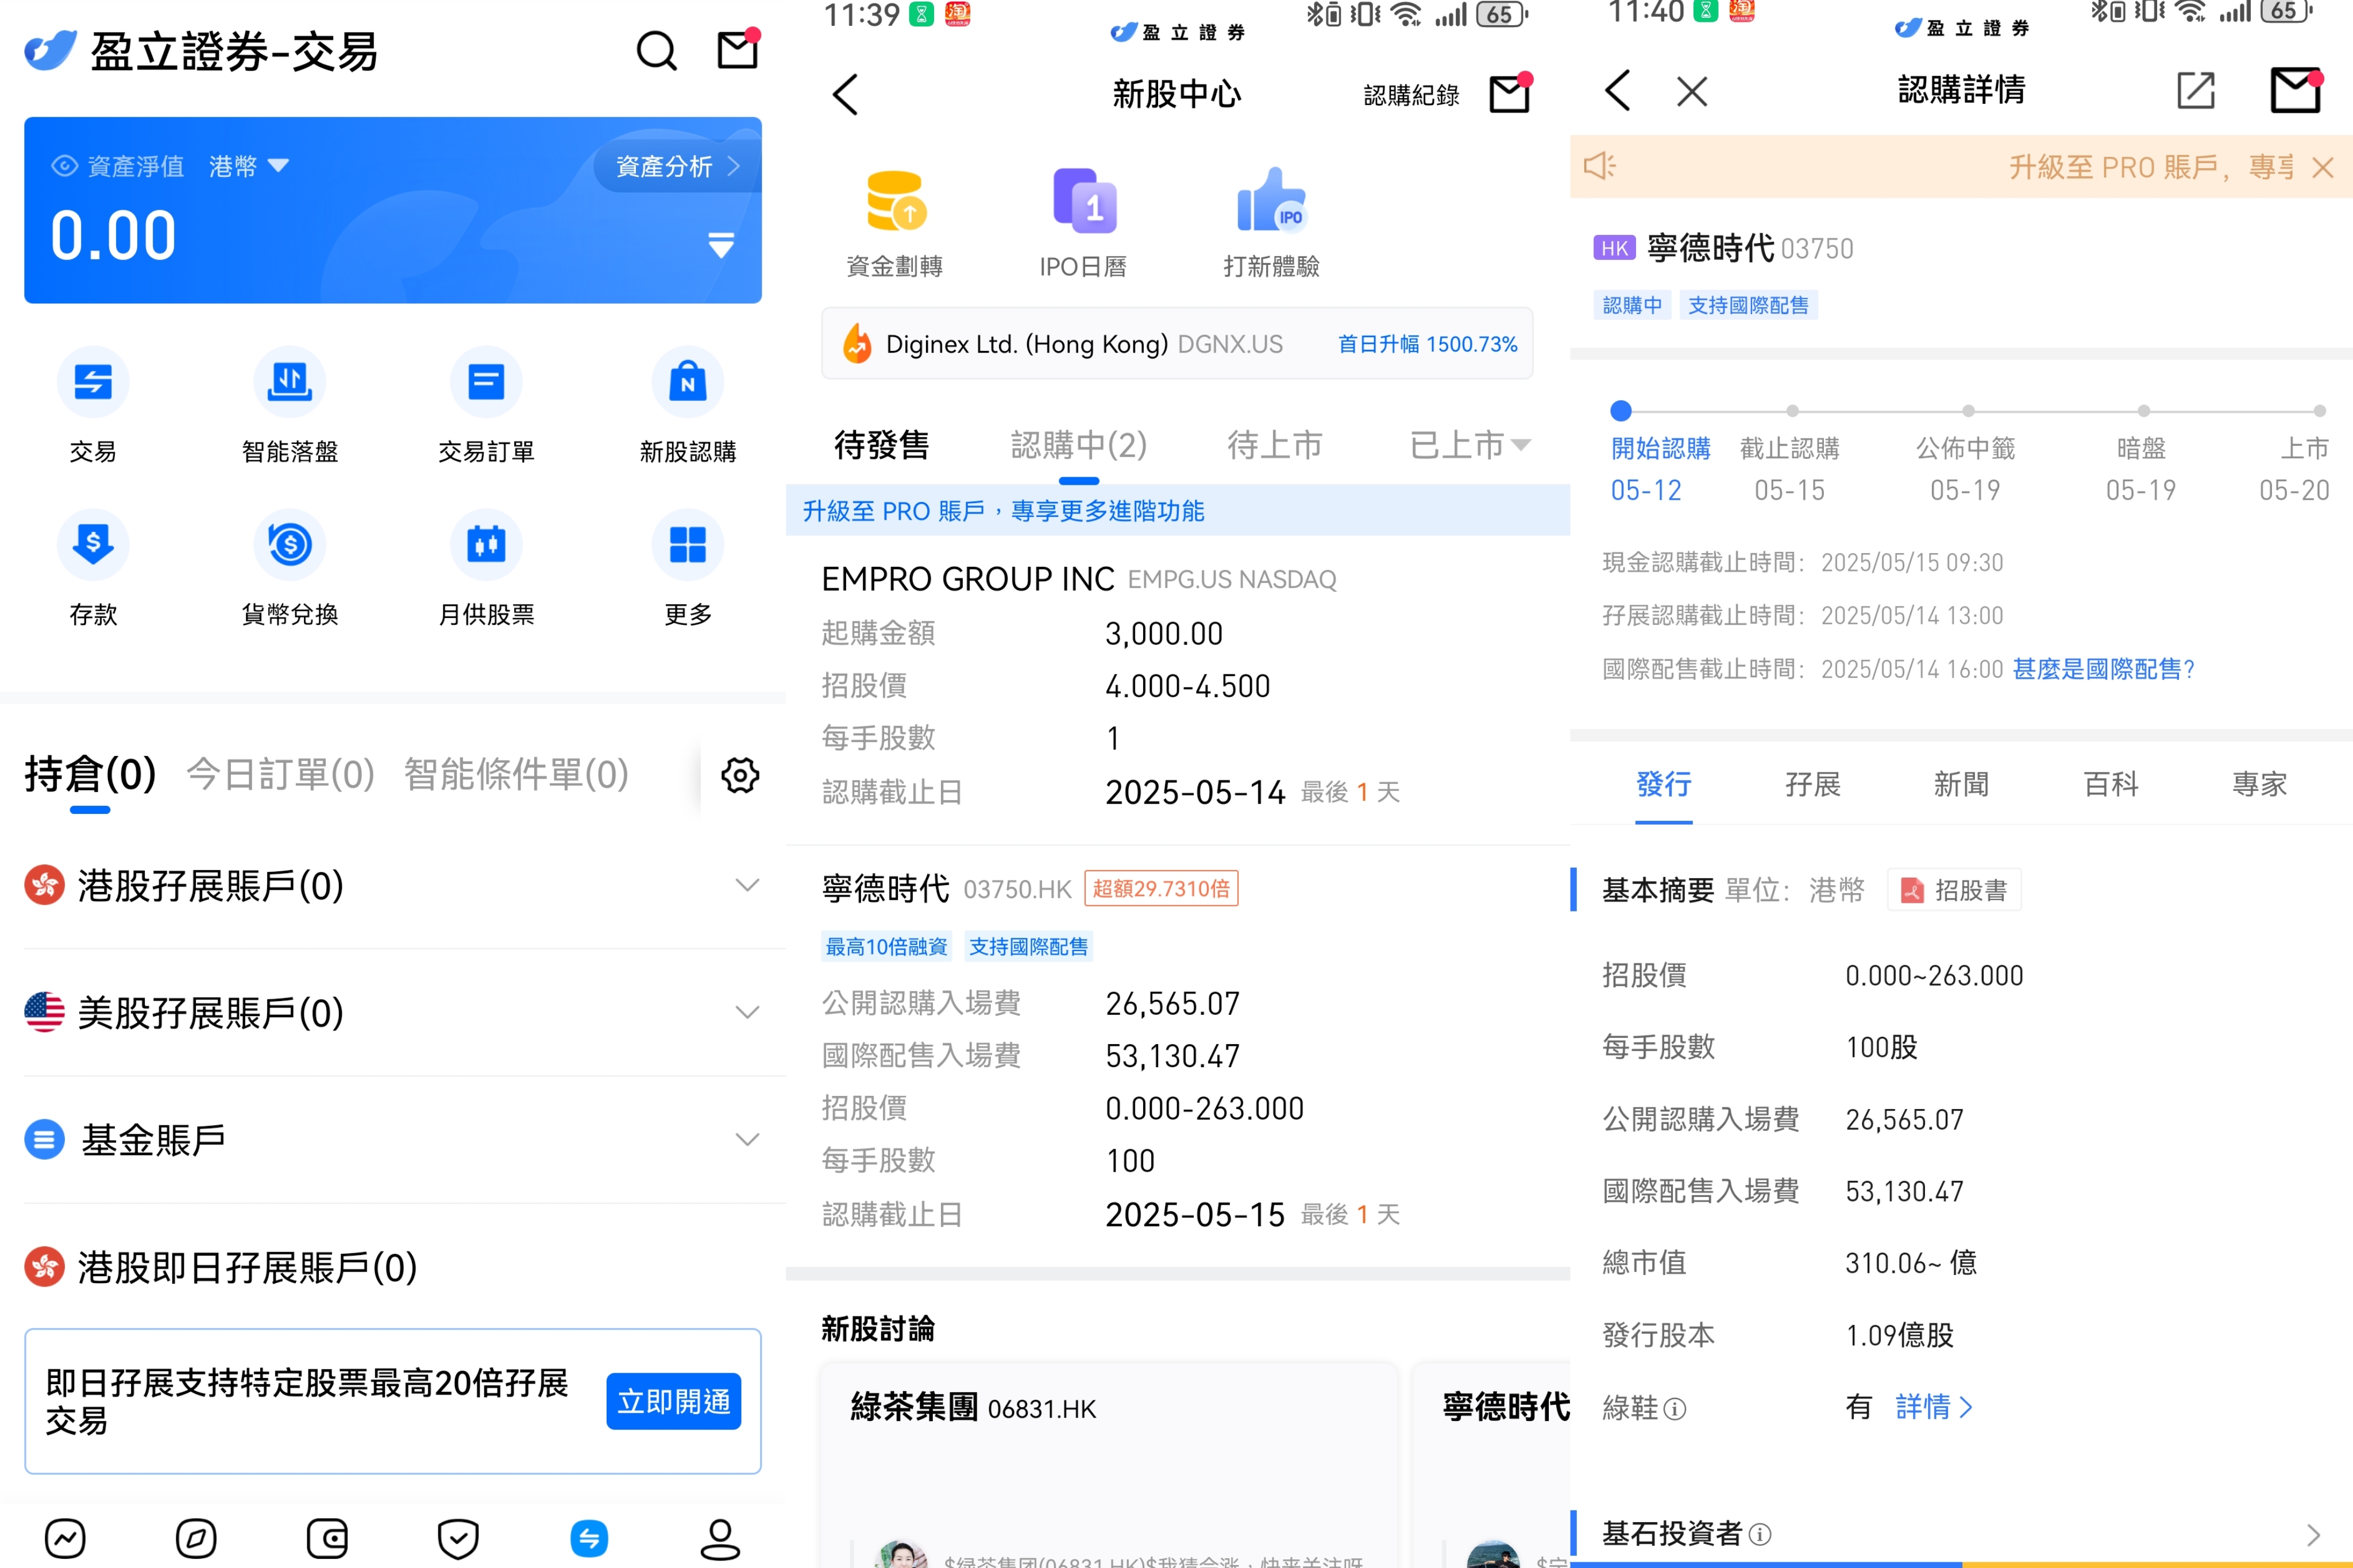Select 智能條件單(0) tab
Screen dimensions: 2353x1568
(x=516, y=775)
